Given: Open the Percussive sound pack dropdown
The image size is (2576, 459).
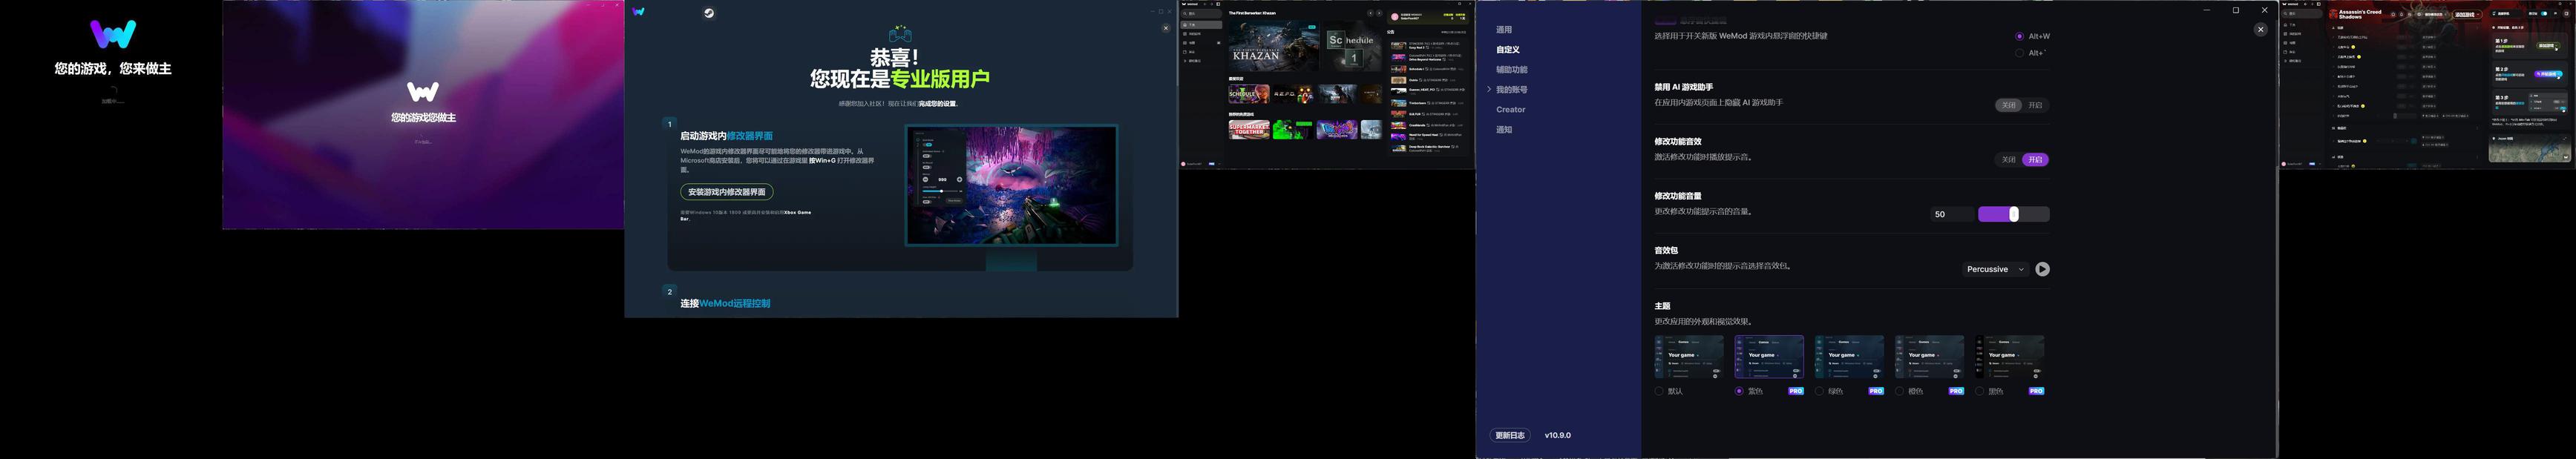Looking at the screenshot, I should point(1994,269).
